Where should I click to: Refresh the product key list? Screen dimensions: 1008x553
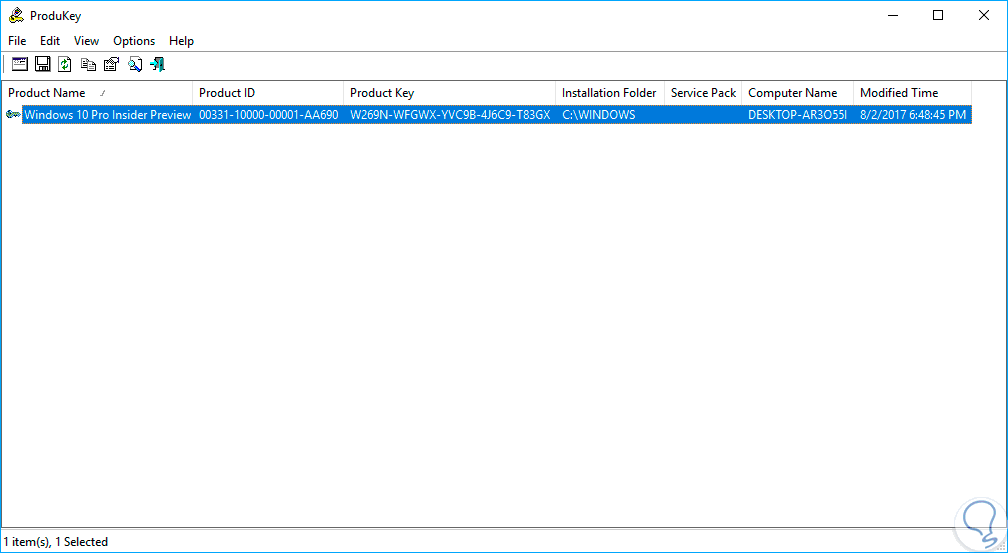pos(64,64)
